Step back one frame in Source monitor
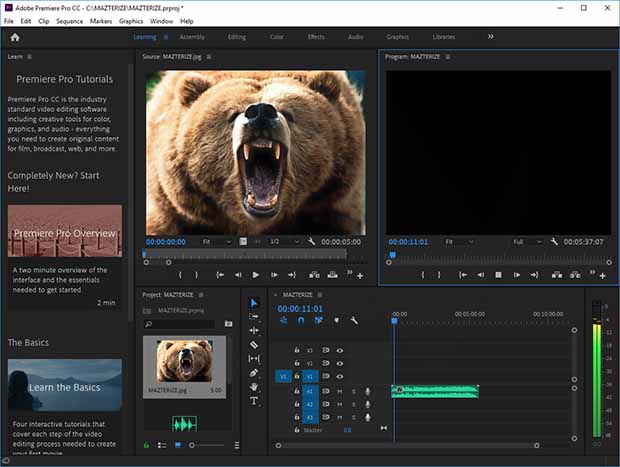The image size is (620, 467). [238, 275]
